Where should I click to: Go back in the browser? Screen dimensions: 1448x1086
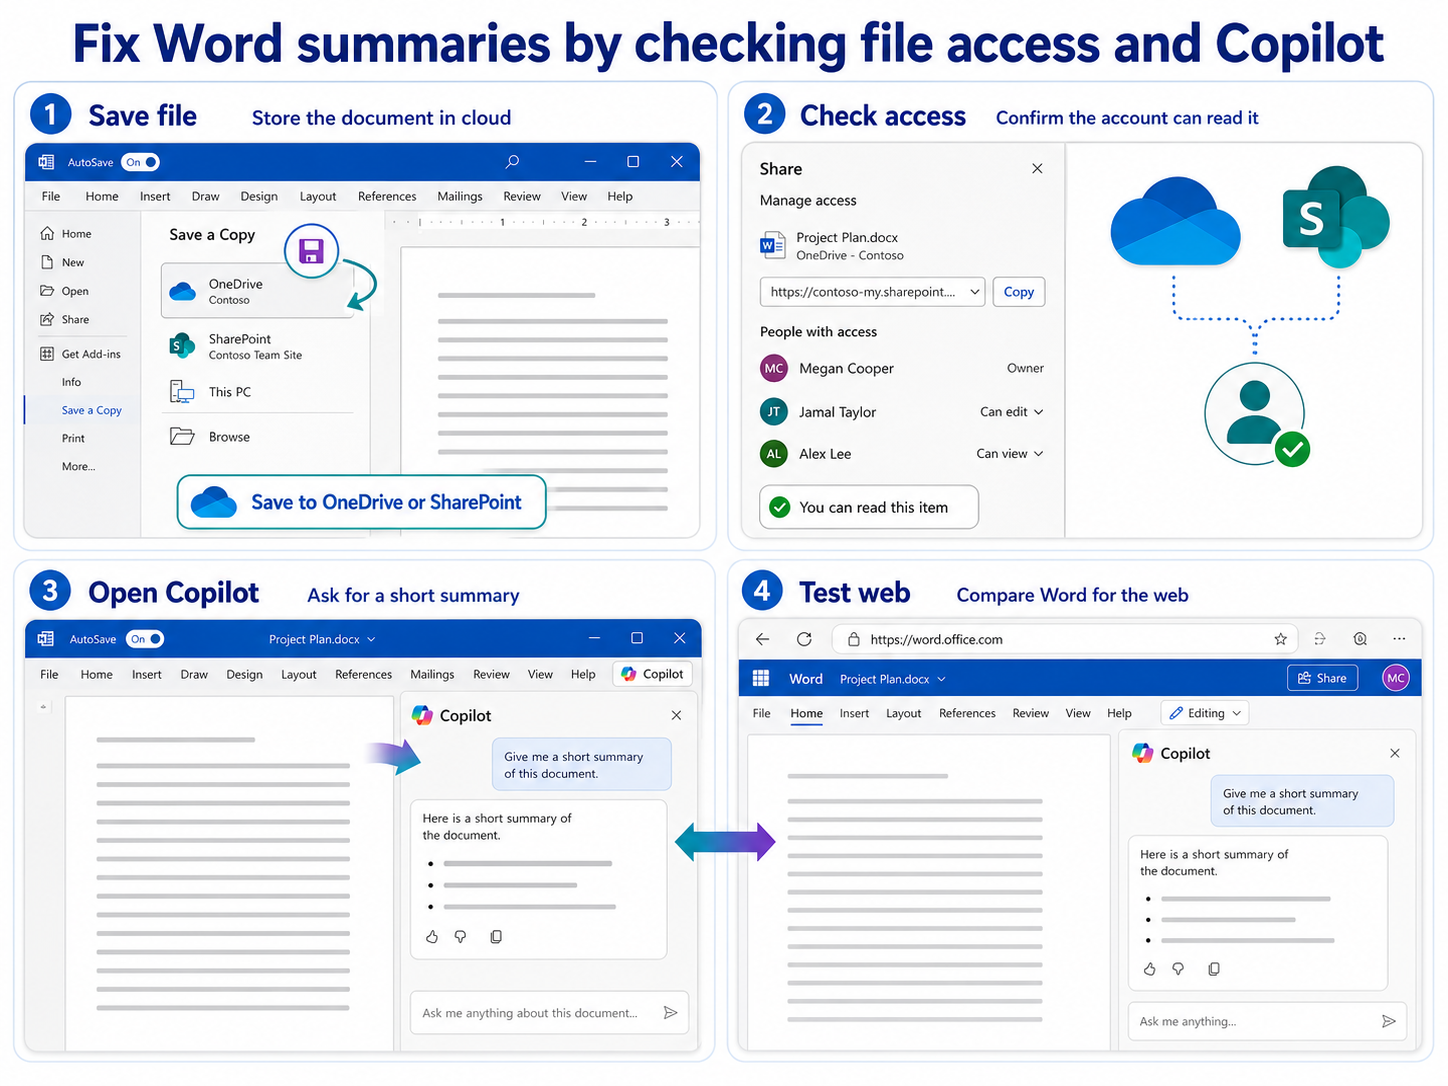pyautogui.click(x=763, y=639)
